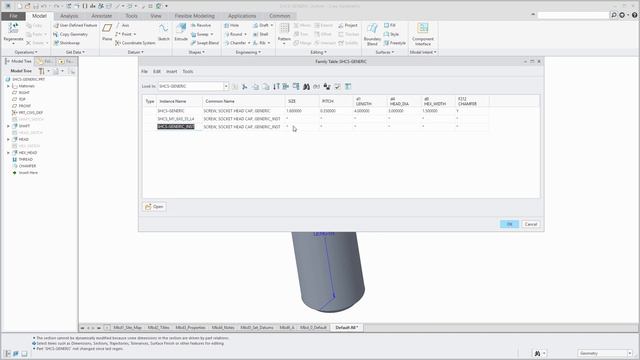Click User Defined Feature
Image resolution: width=640 pixels, height=360 pixels.
click(75, 25)
